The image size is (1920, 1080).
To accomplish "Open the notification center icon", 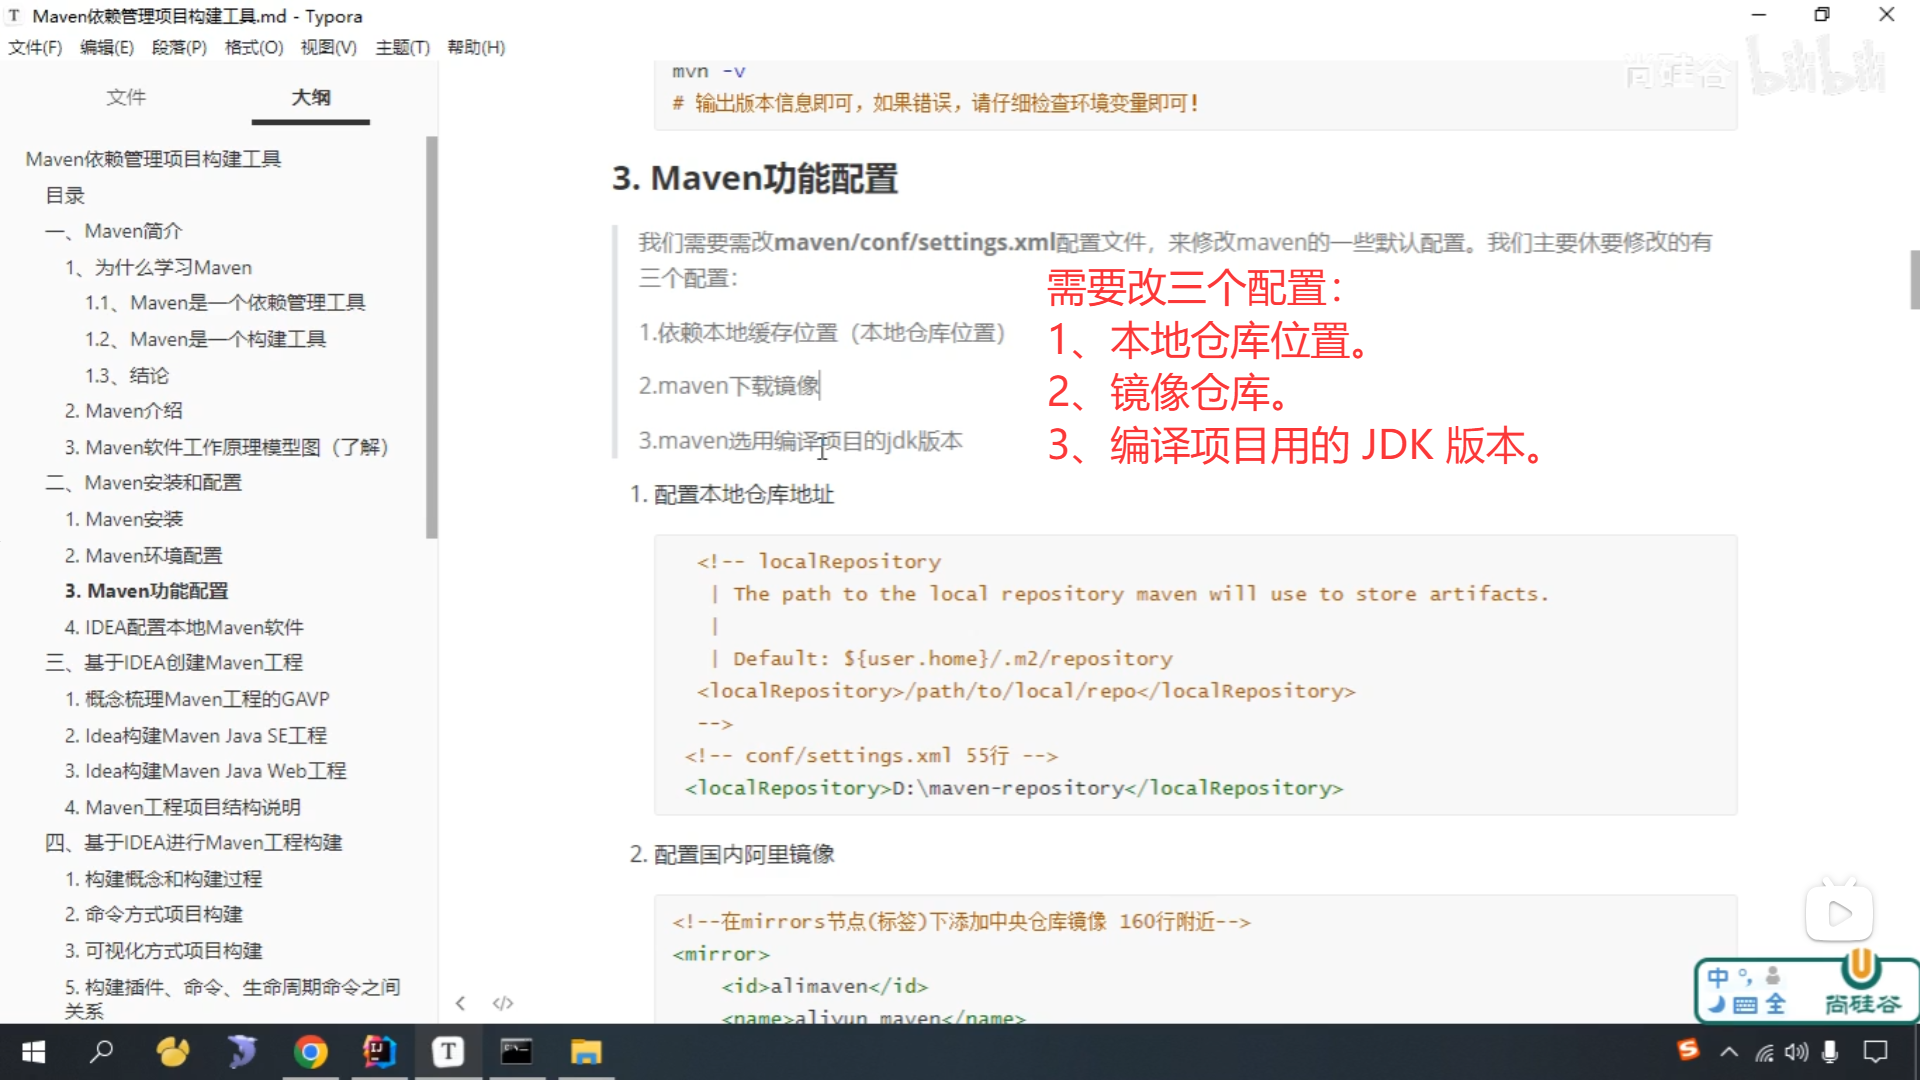I will pos(1875,1052).
